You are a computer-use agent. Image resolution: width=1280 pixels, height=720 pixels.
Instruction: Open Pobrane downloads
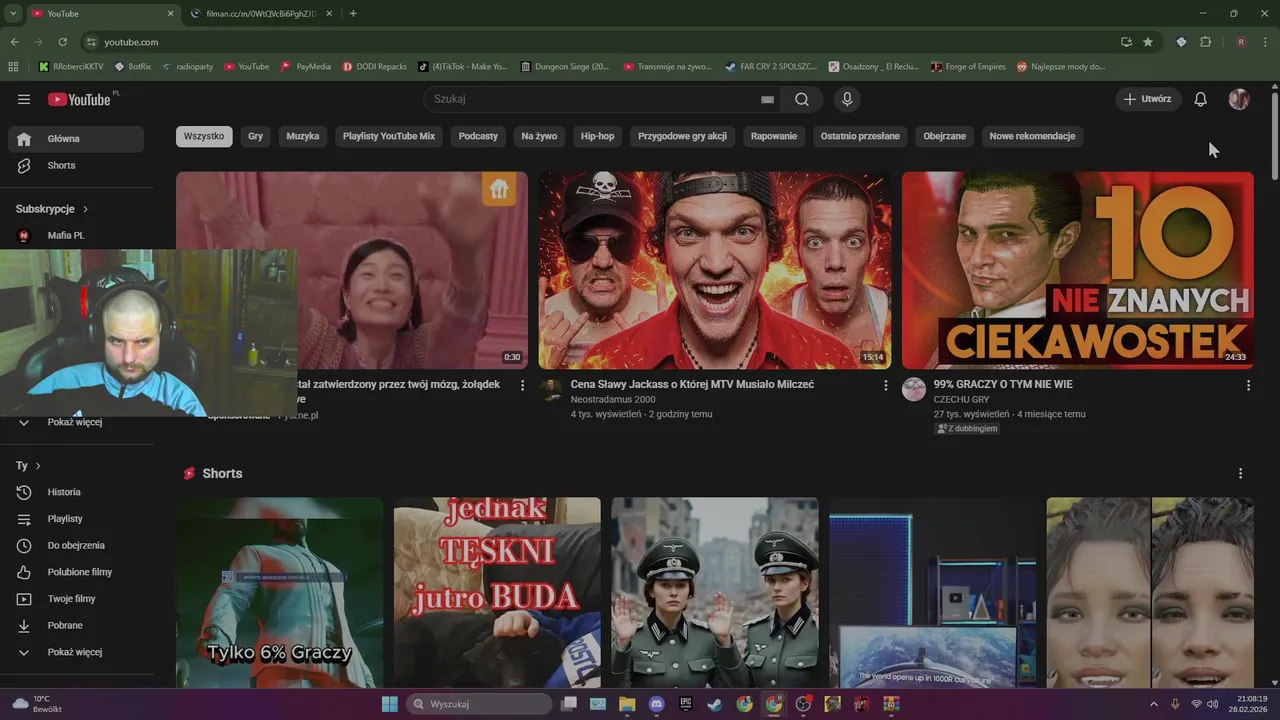[76, 625]
